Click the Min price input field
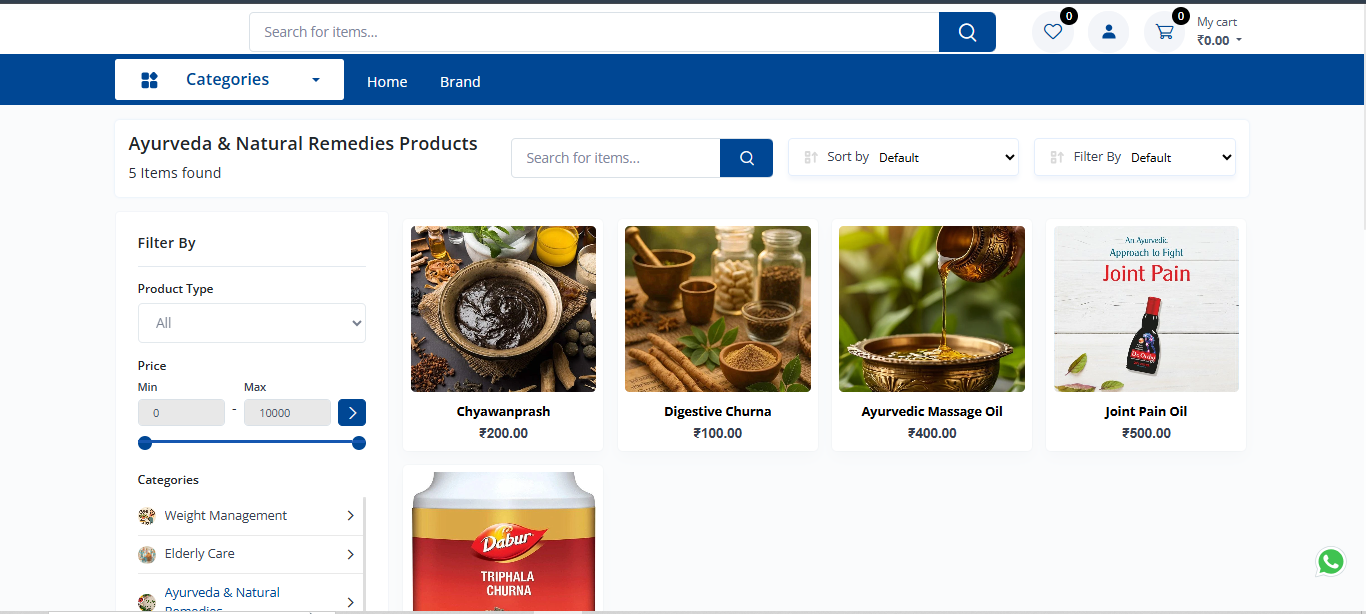Viewport: 1366px width, 614px height. (181, 412)
